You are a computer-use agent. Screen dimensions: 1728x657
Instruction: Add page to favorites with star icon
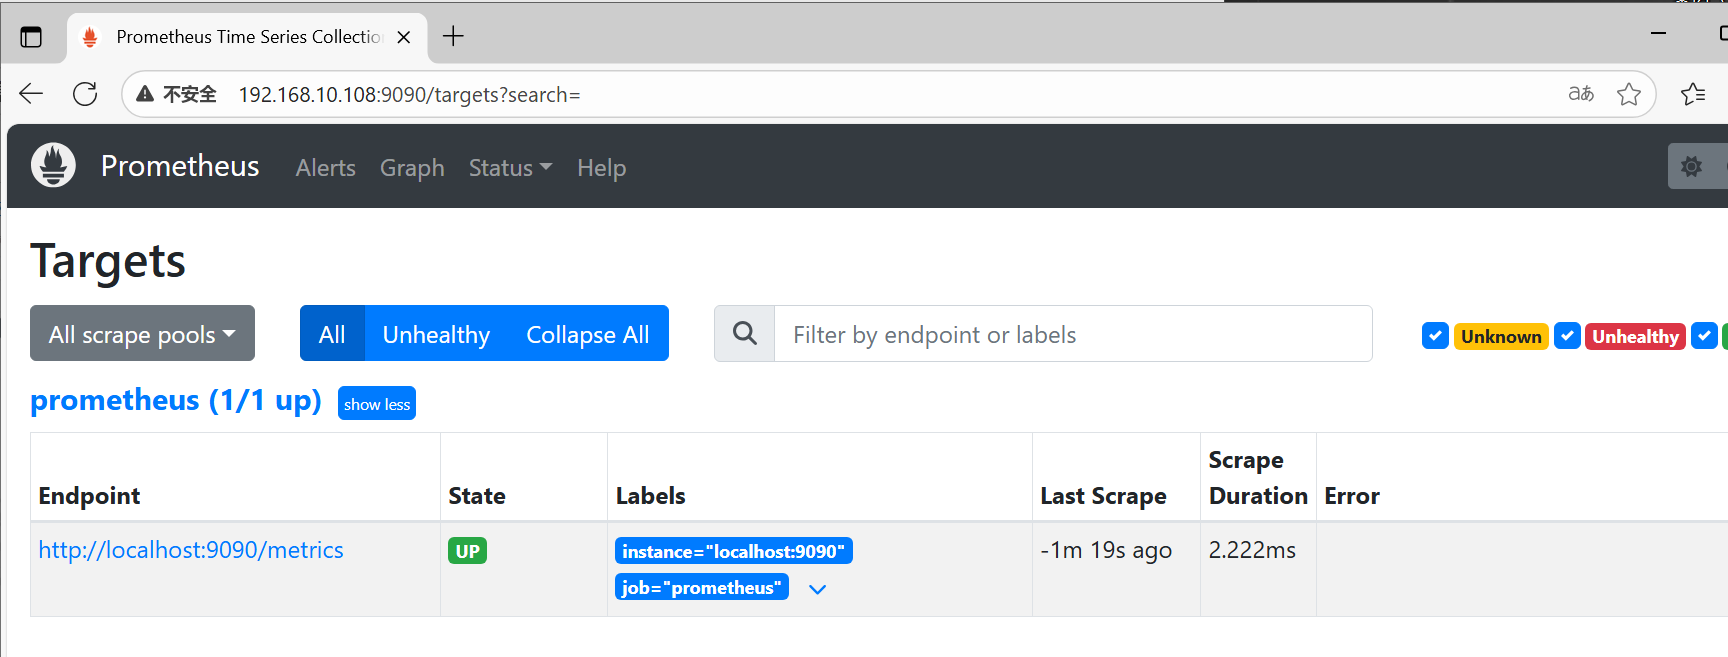click(1629, 94)
